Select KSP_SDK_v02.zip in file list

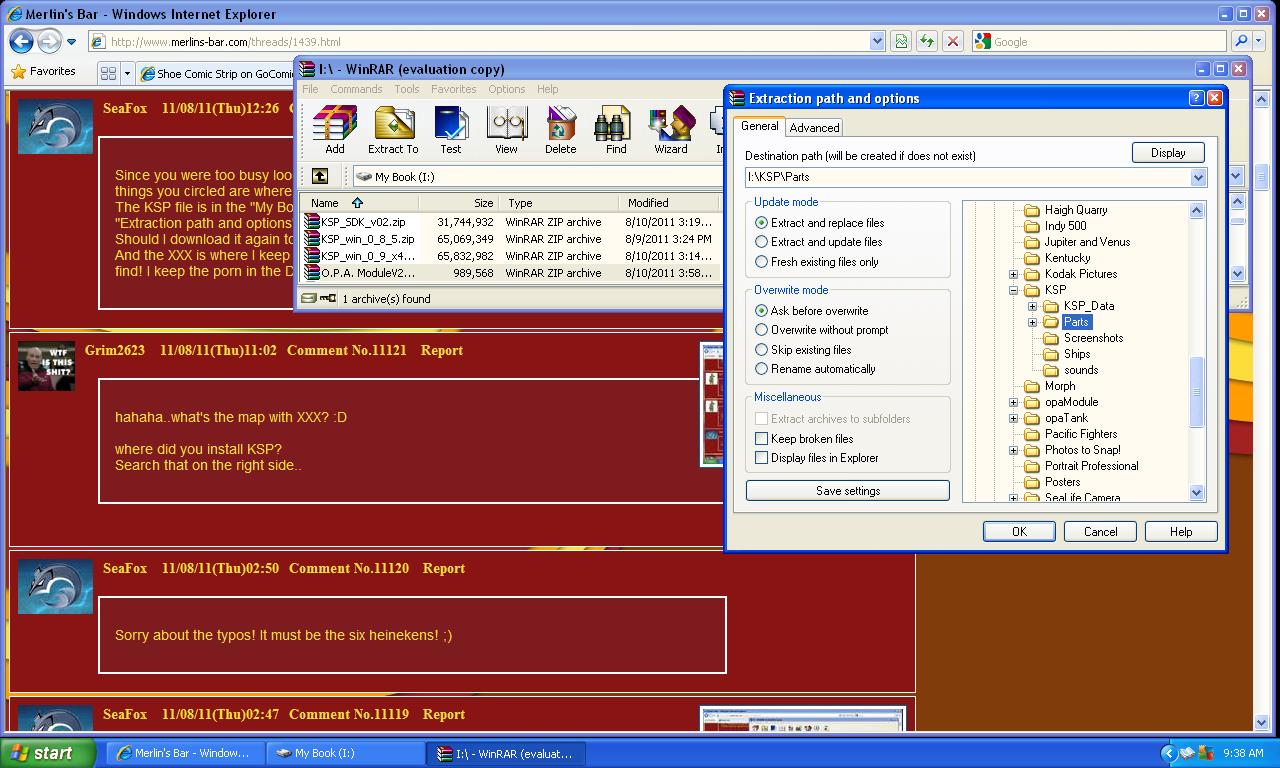(x=363, y=222)
